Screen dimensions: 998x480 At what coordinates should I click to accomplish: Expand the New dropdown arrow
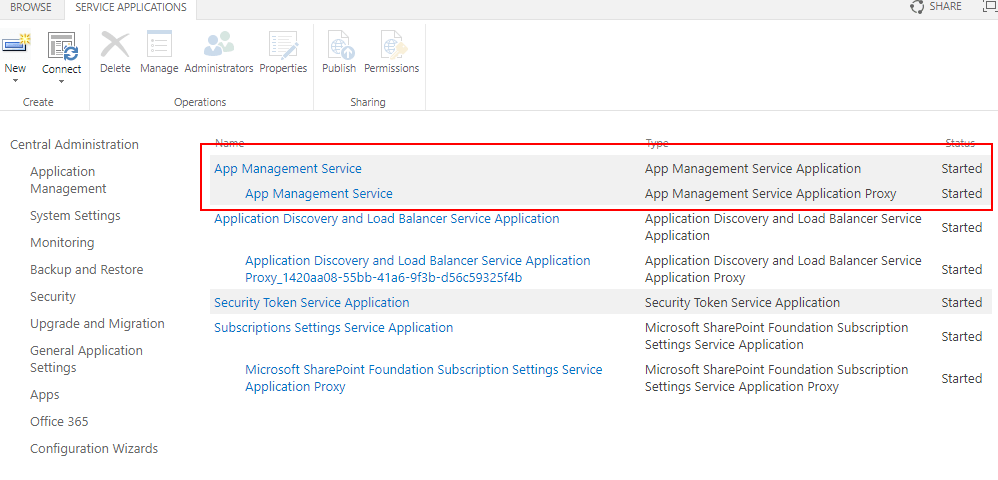(x=16, y=81)
